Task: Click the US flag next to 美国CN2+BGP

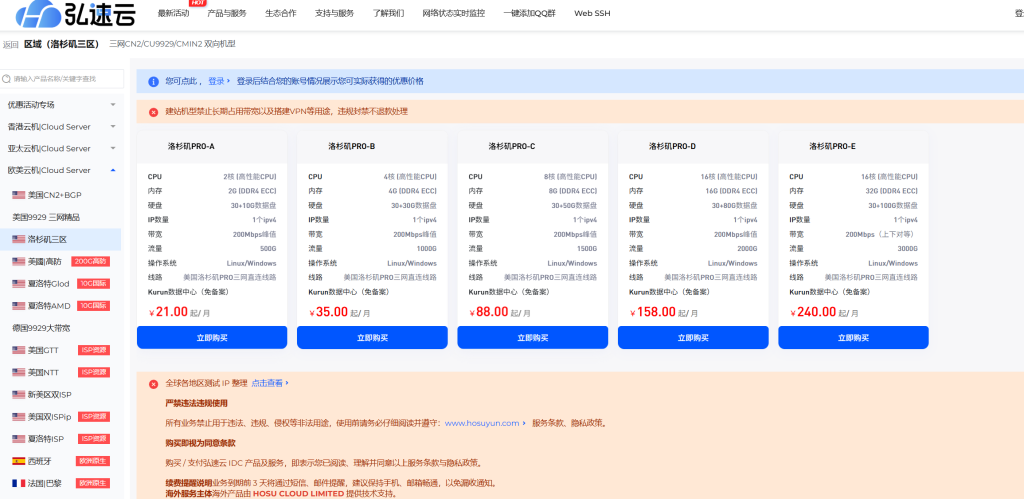Action: 18,195
